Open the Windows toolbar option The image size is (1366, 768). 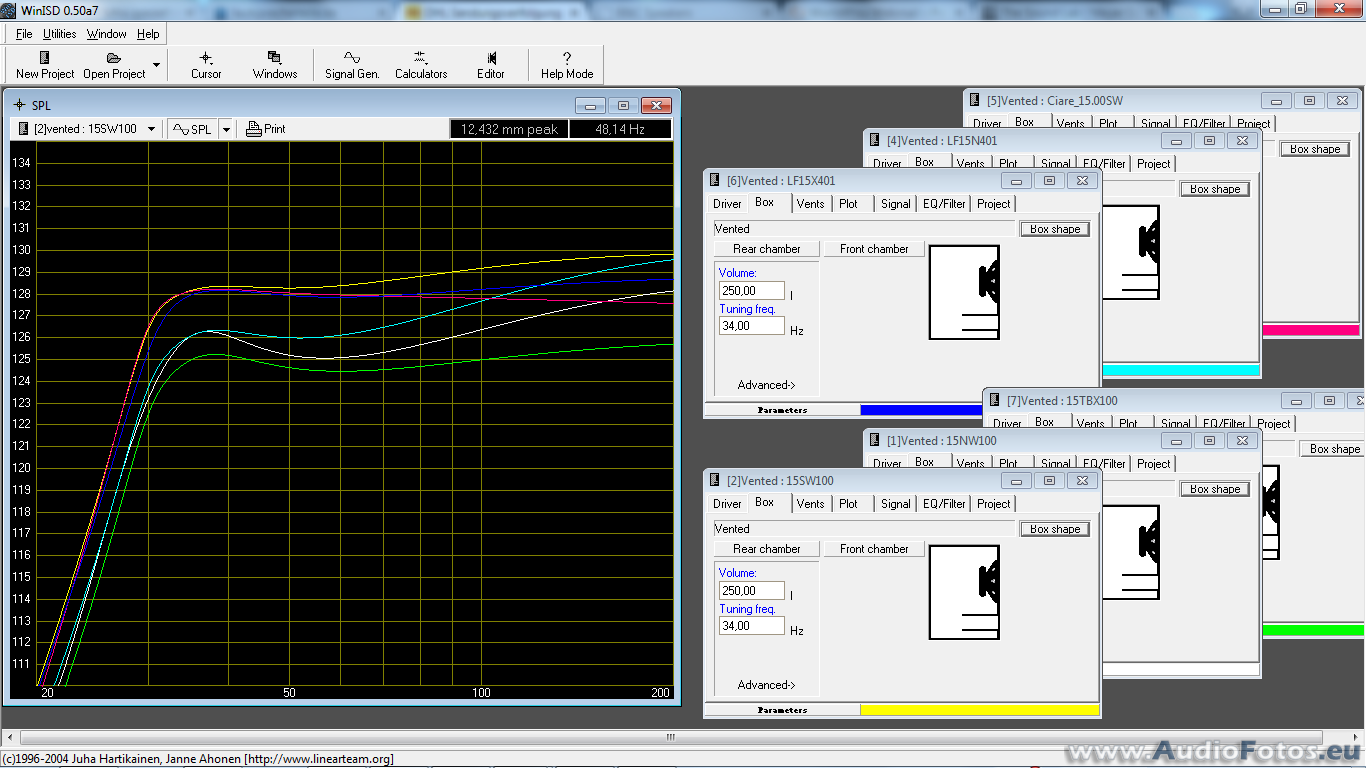tap(275, 65)
